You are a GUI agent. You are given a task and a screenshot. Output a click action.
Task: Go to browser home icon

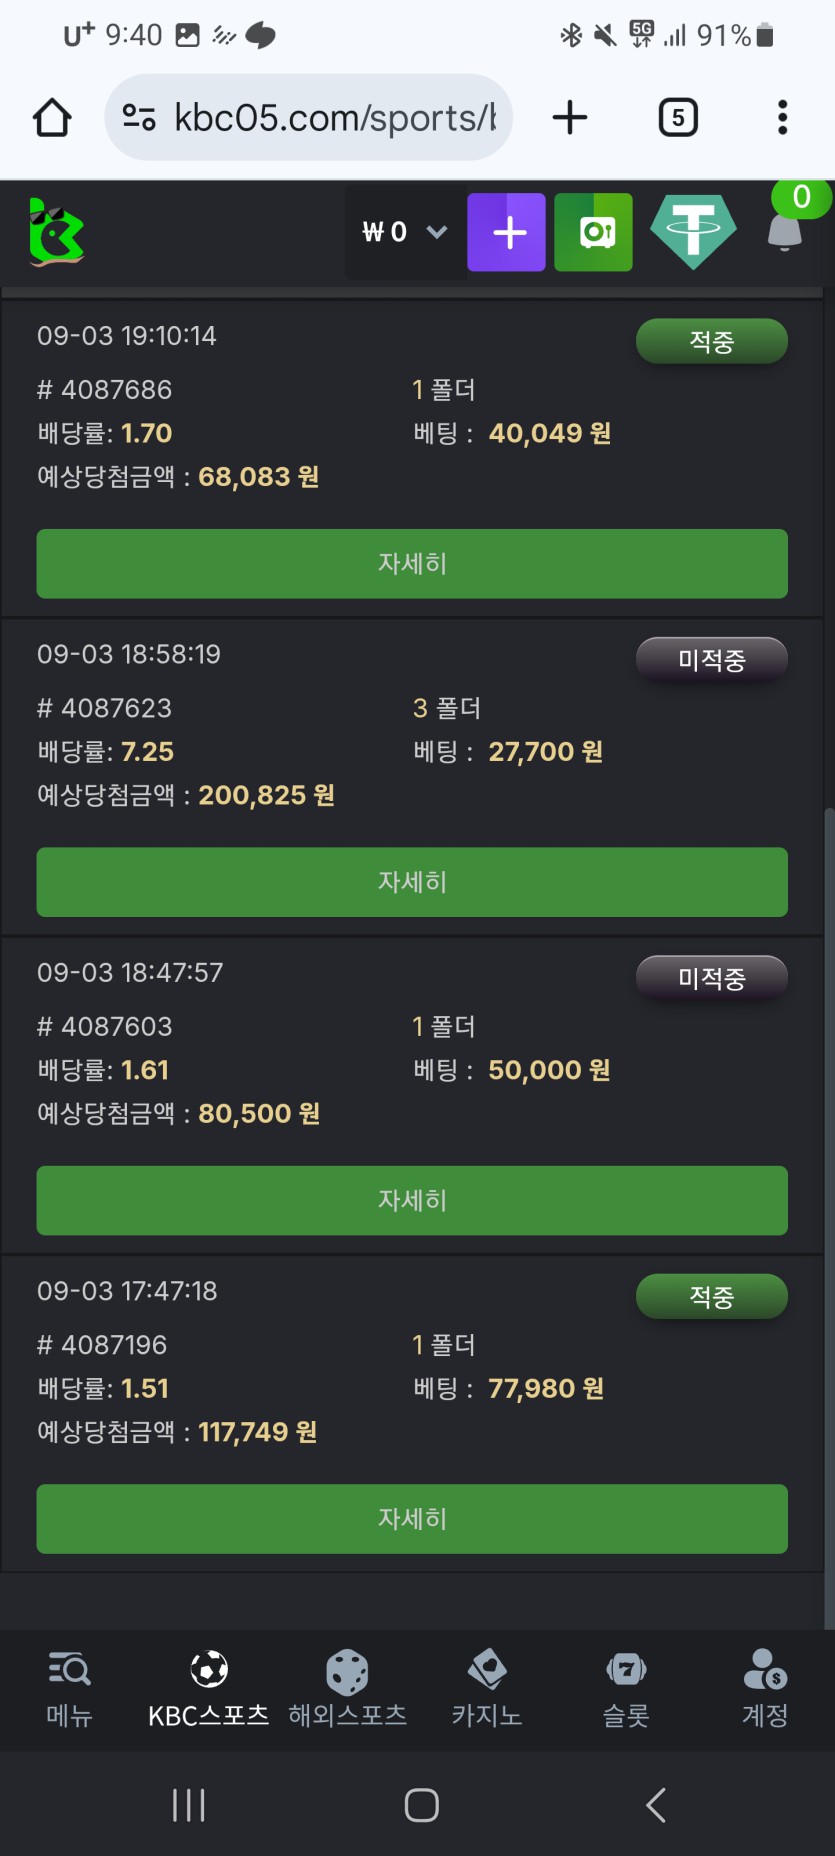(52, 118)
